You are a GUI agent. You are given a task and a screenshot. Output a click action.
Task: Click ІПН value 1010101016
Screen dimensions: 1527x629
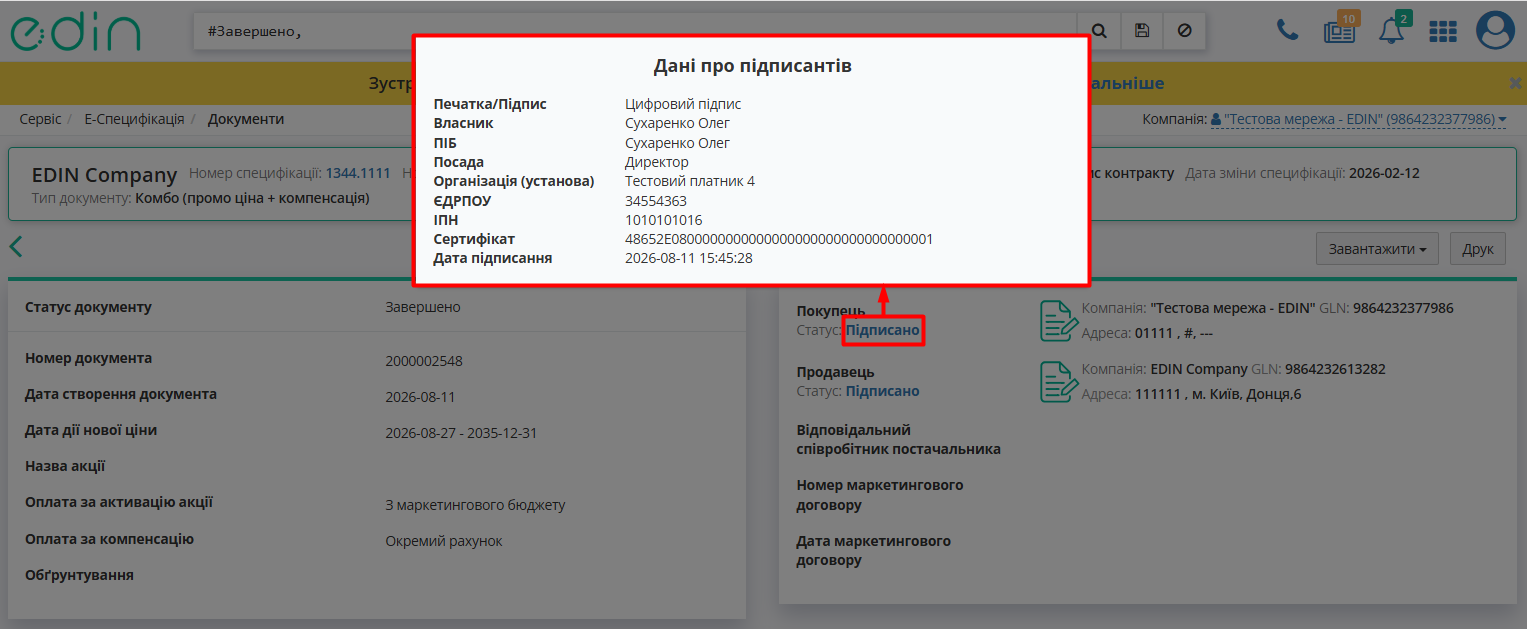coord(664,220)
